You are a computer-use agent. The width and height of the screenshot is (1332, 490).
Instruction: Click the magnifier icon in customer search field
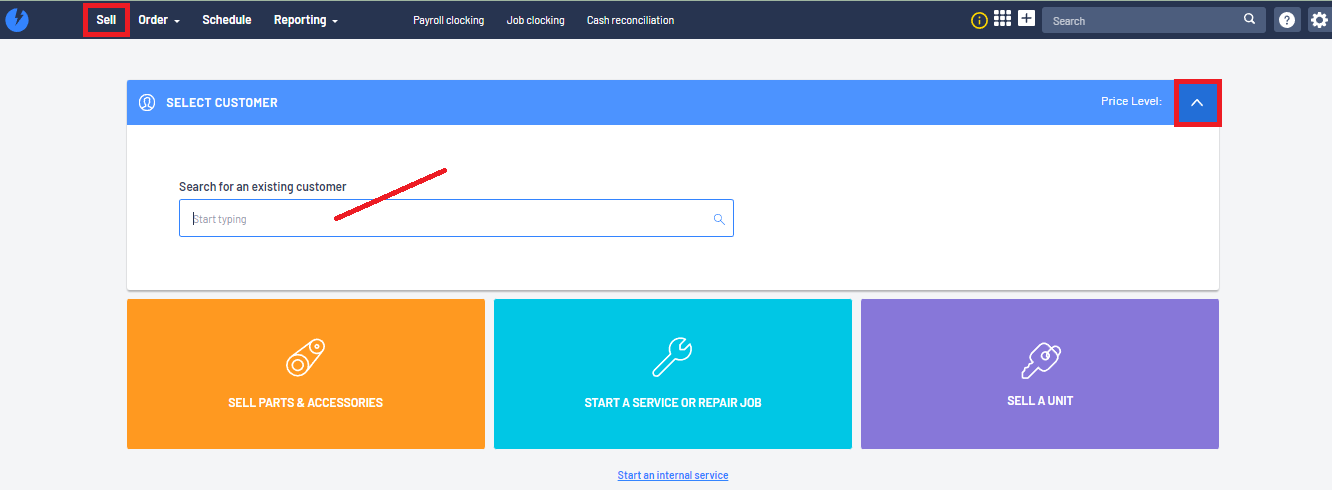719,219
